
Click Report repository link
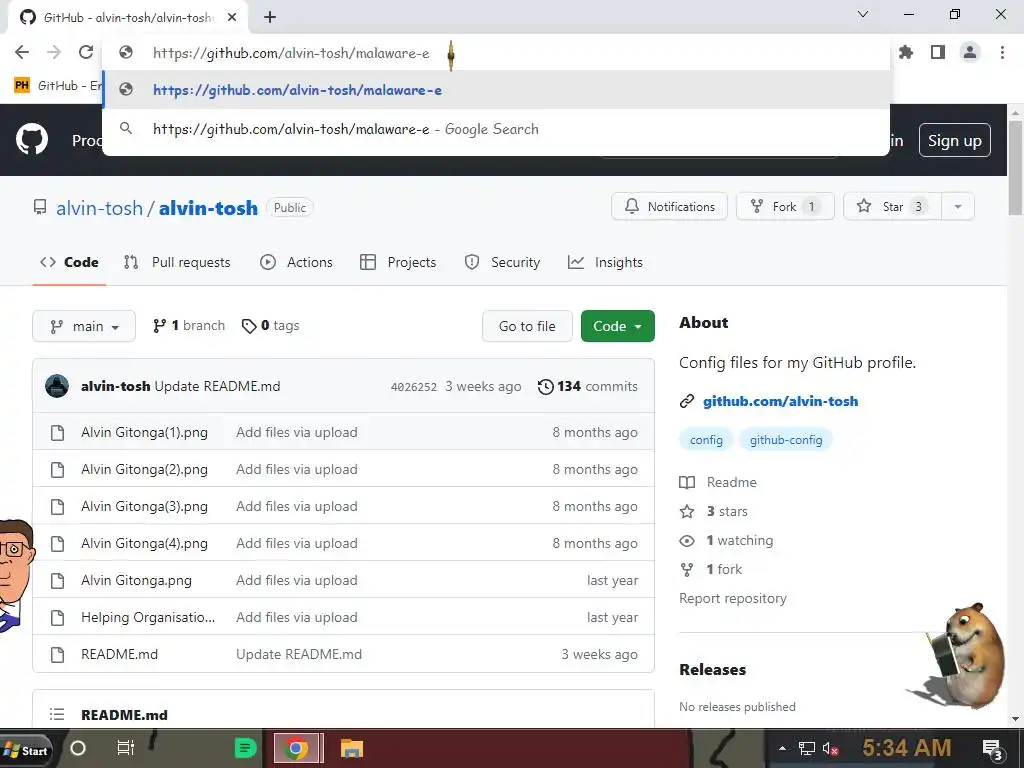733,599
